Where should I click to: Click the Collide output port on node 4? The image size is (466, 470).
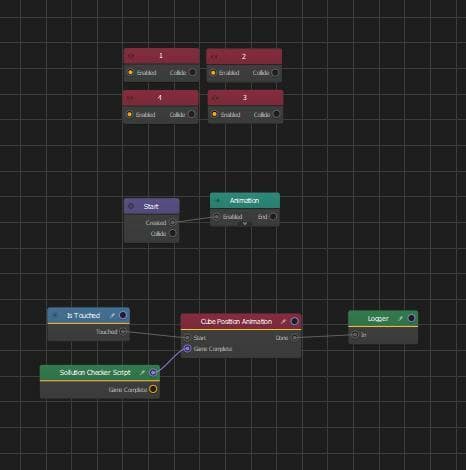coord(192,114)
